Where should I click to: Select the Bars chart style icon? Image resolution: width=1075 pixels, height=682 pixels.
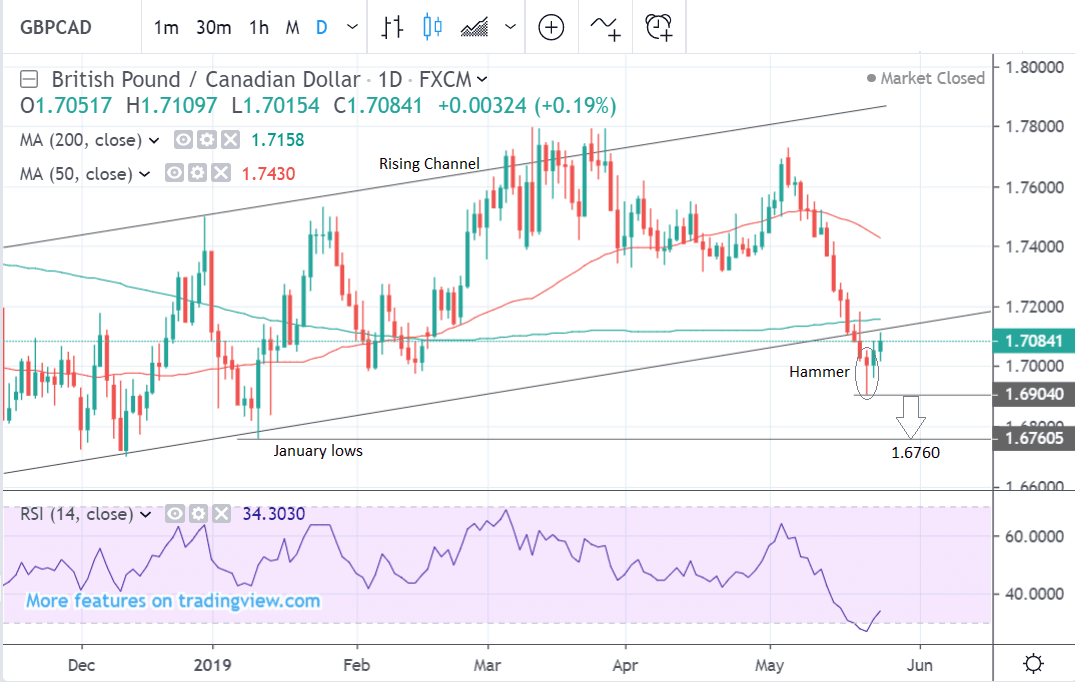392,28
